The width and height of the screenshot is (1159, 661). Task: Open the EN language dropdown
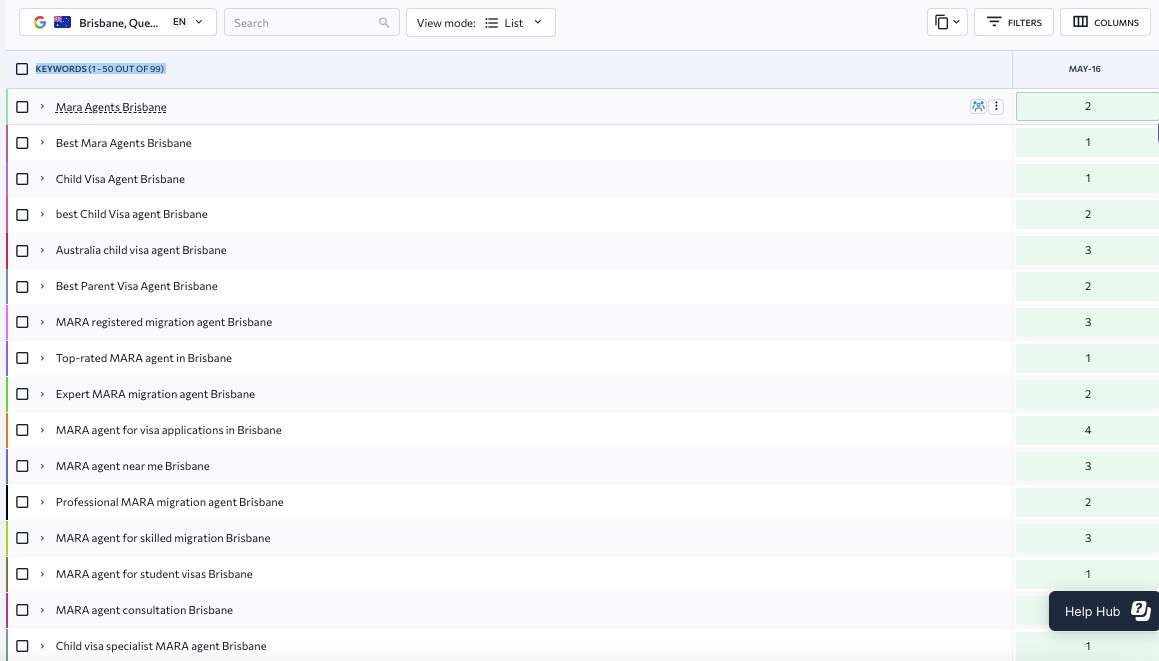pyautogui.click(x=186, y=20)
